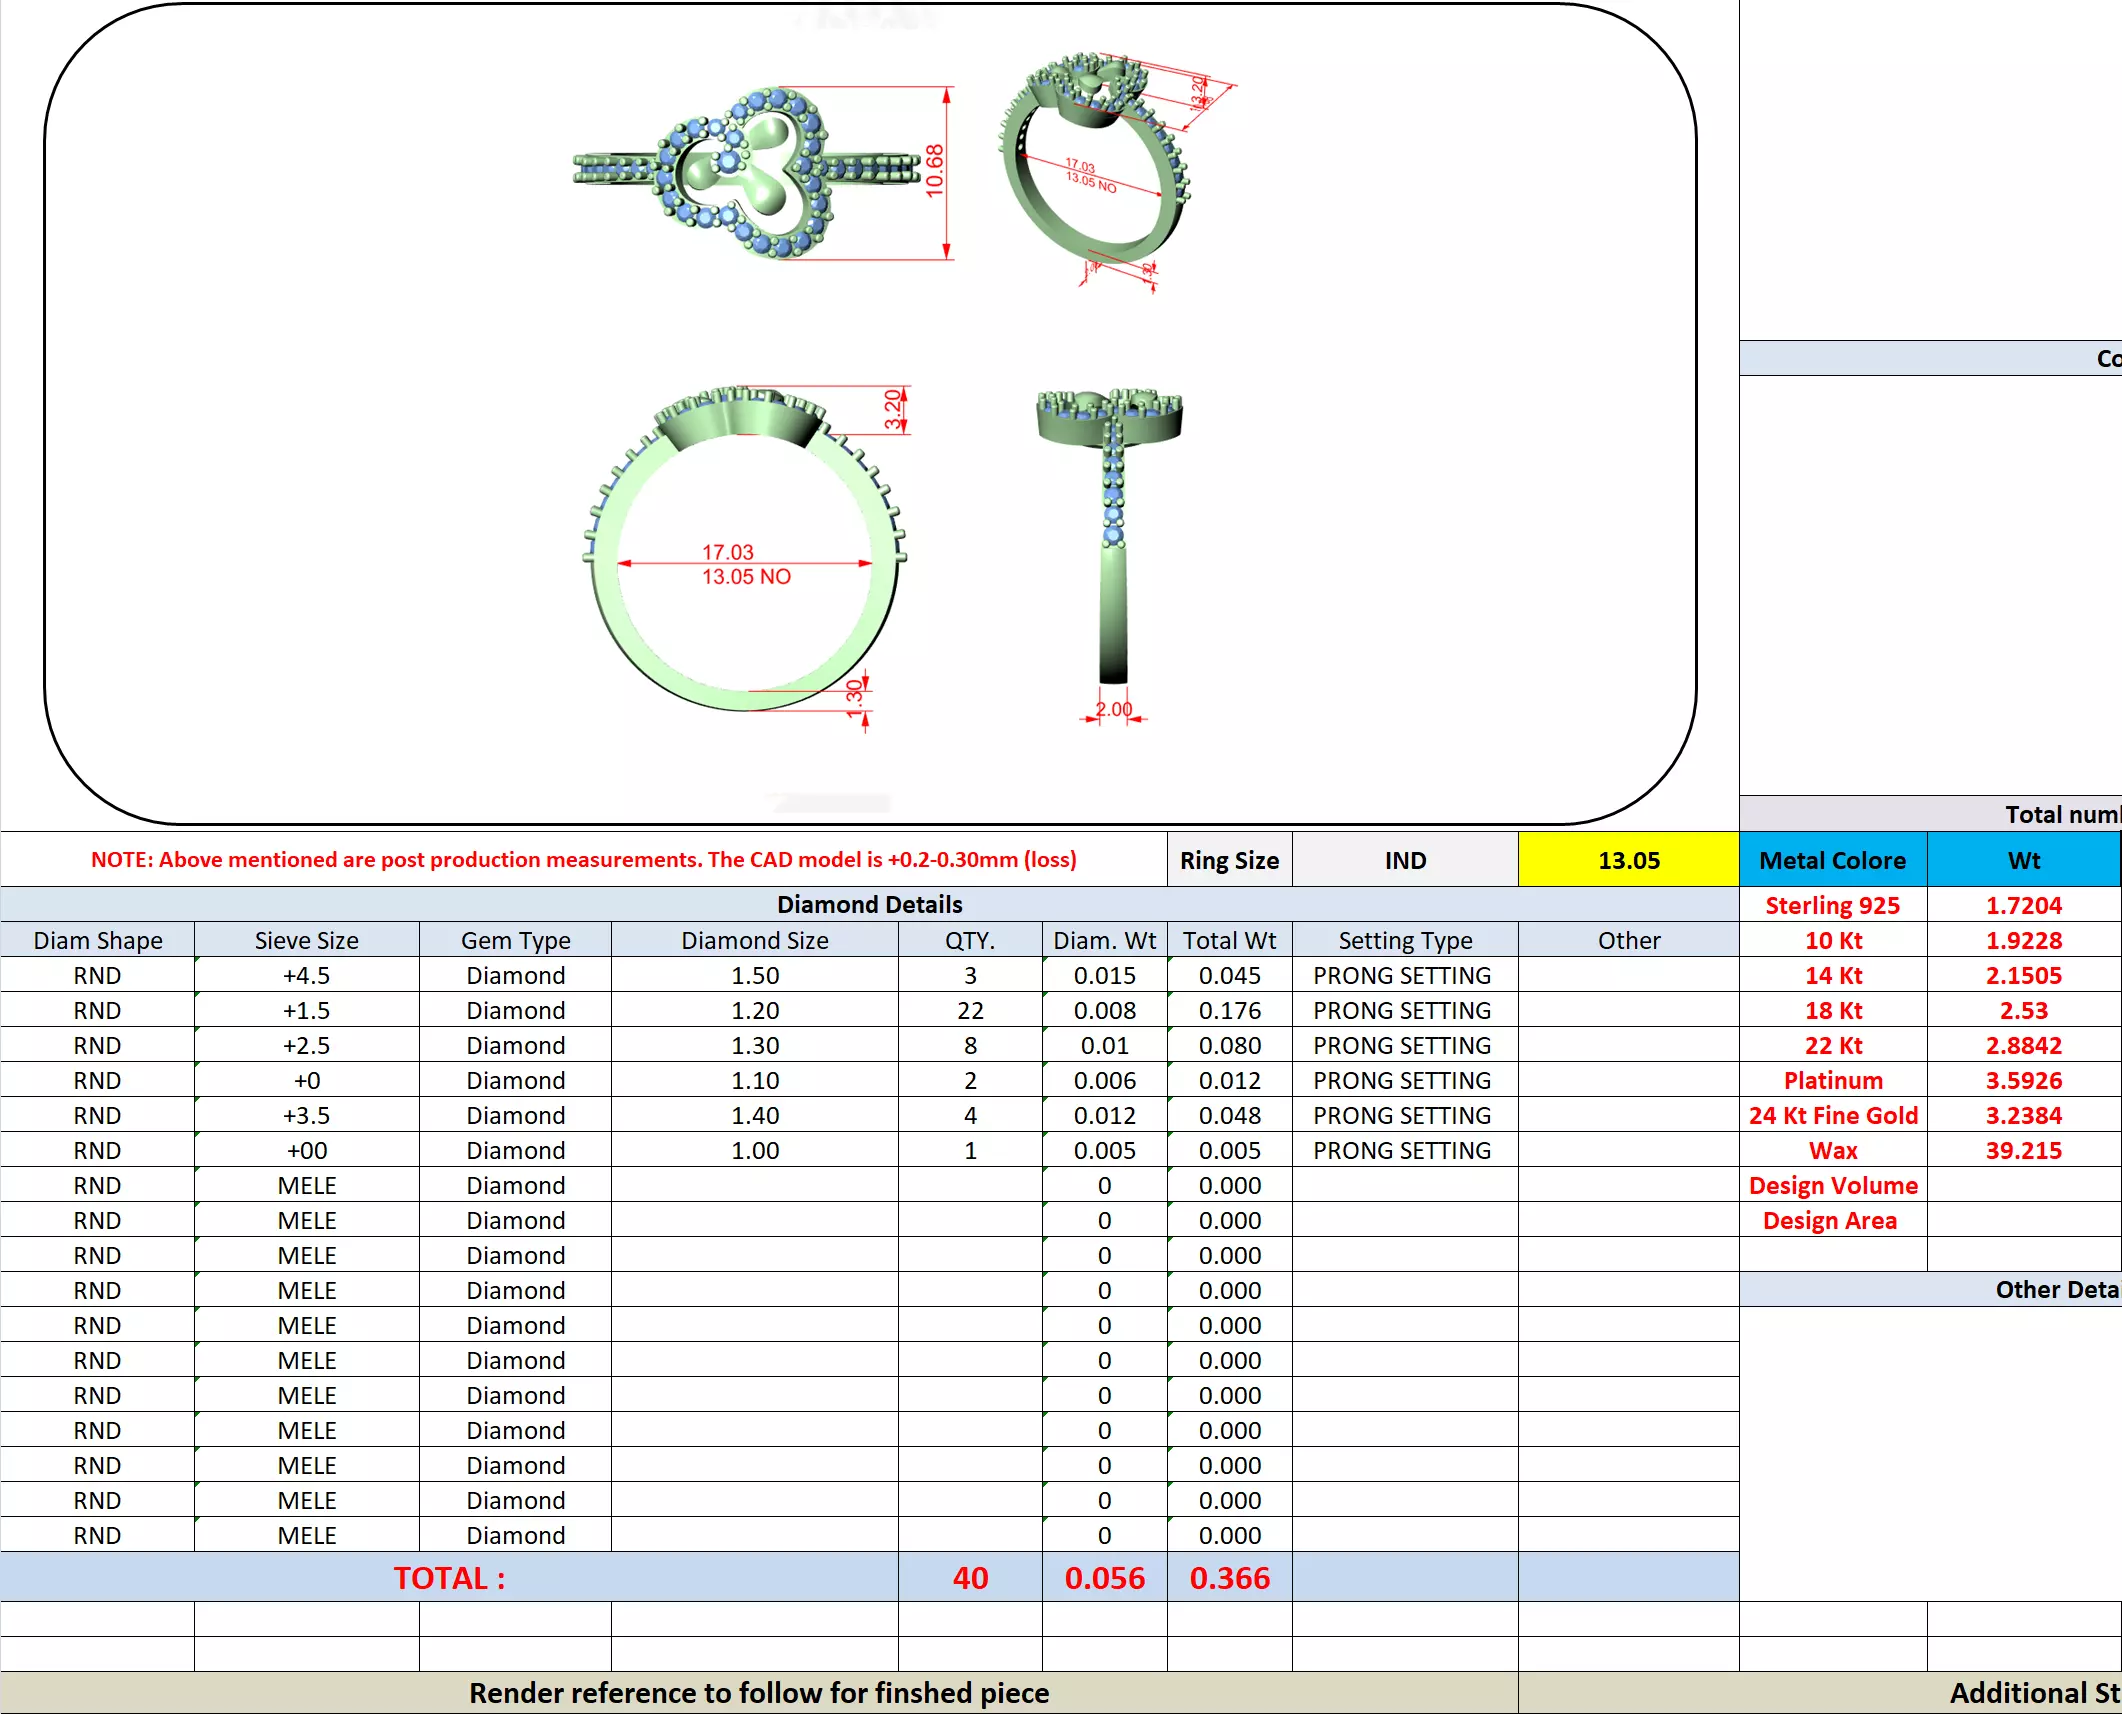Select the Ring Size label cell
The image size is (2122, 1714).
coord(1229,860)
